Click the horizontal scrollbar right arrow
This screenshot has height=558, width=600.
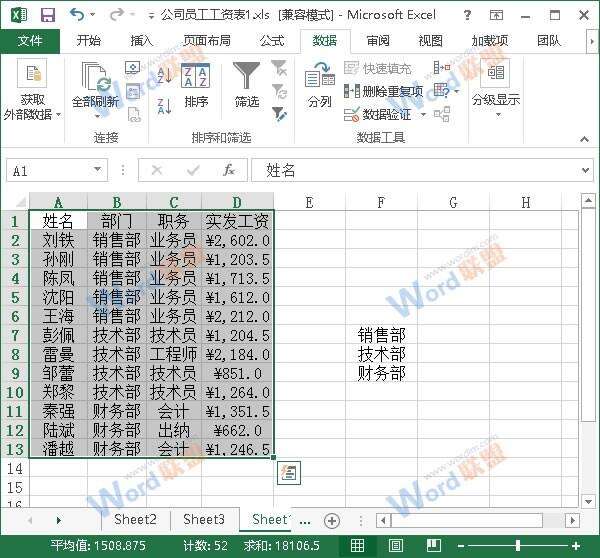coord(572,520)
